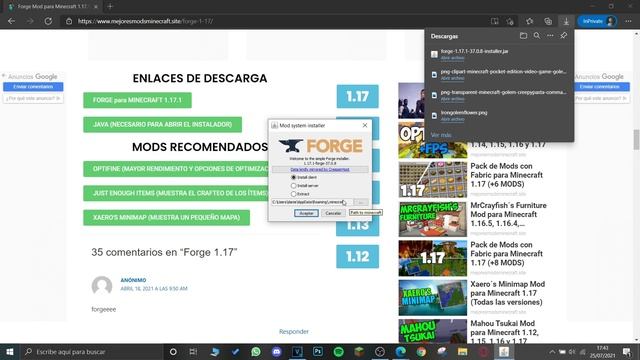The height and width of the screenshot is (360, 640).
Task: Go back to previous page
Action: coord(11,21)
